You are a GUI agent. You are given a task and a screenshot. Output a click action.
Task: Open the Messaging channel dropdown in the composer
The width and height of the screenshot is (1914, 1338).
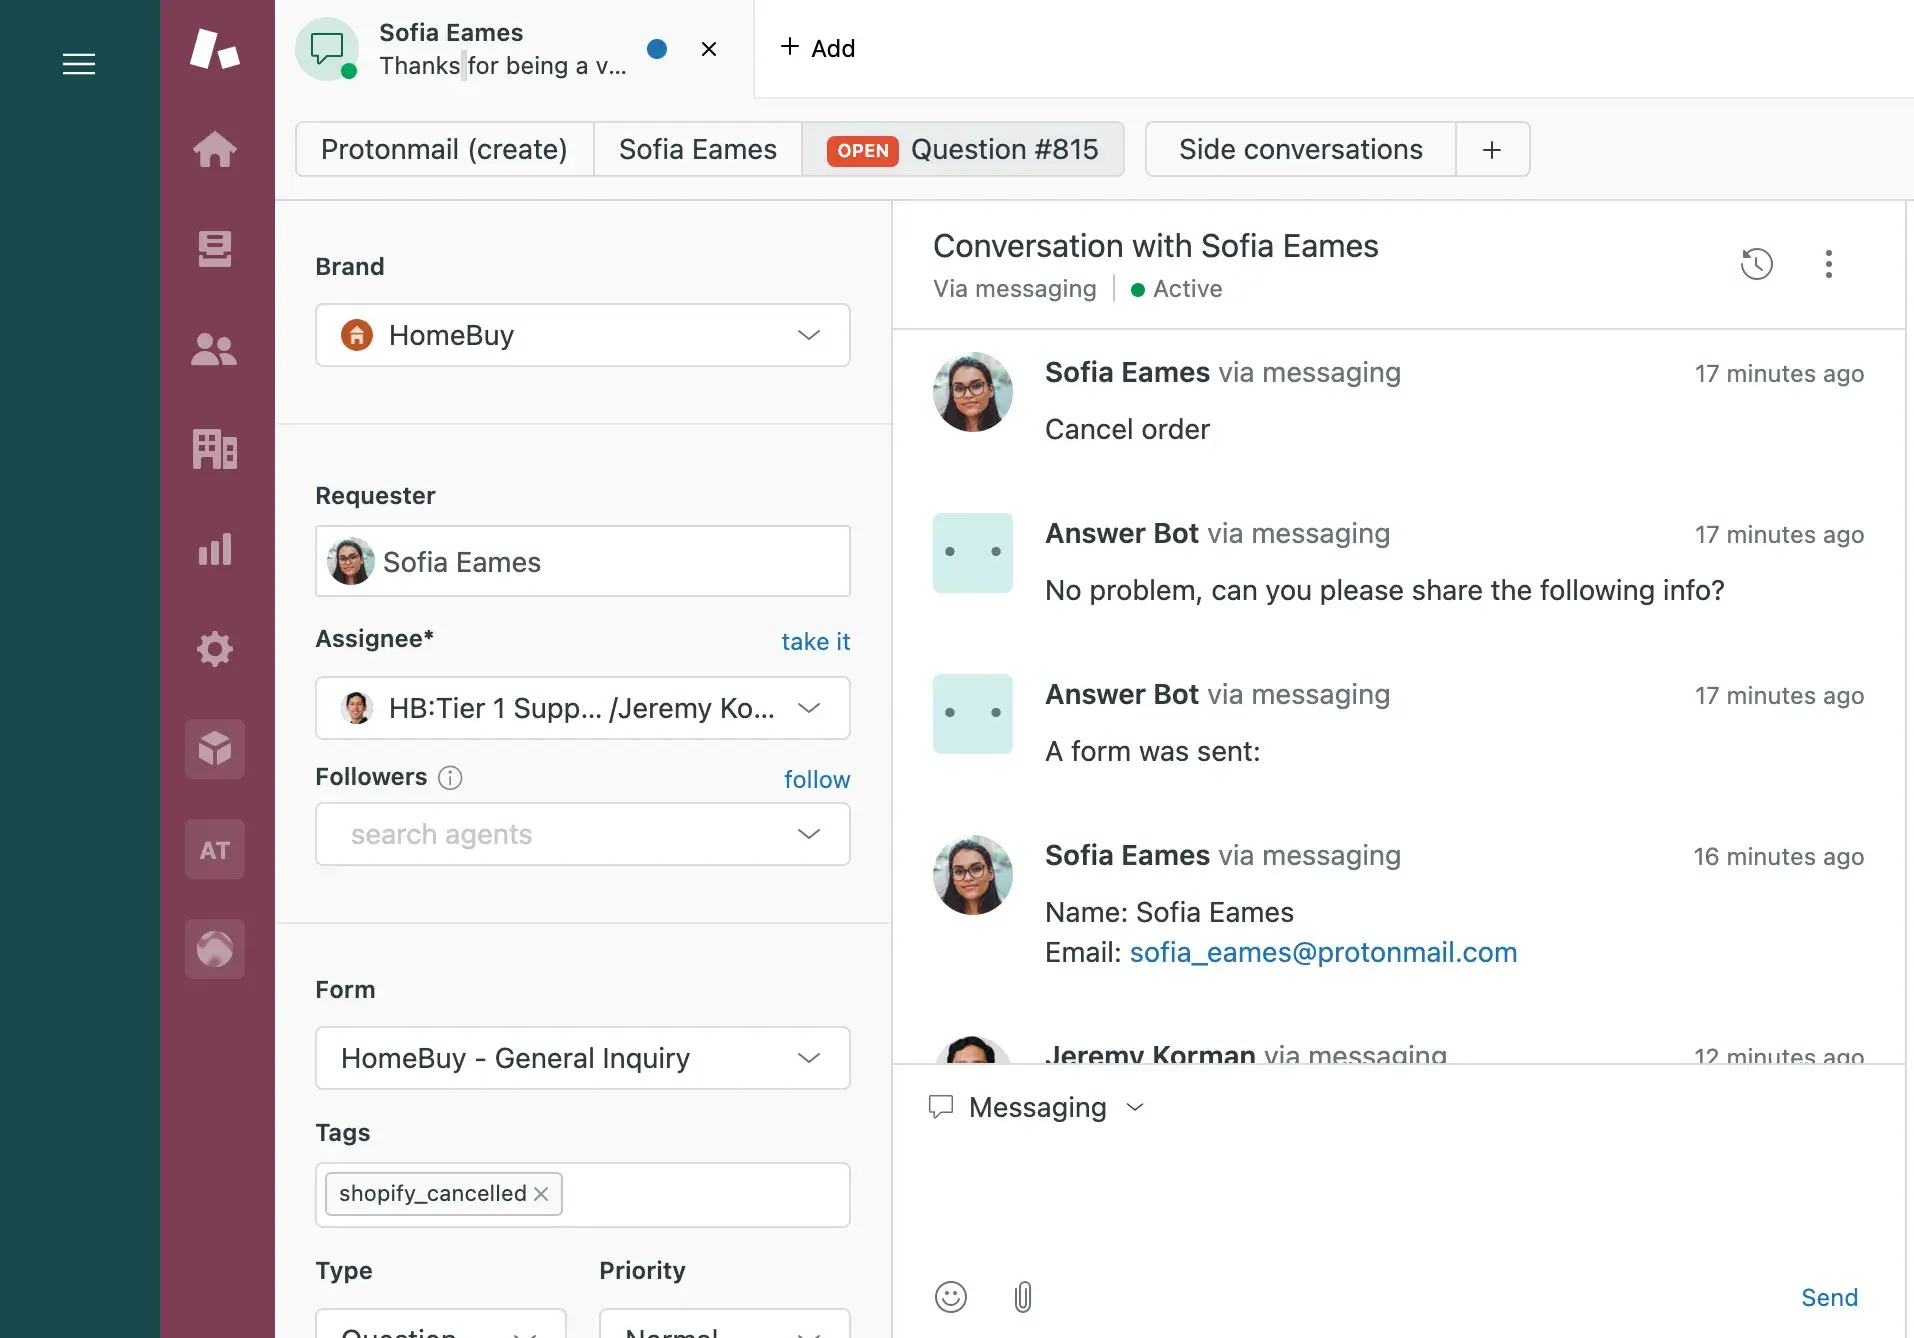[x=1037, y=1107]
